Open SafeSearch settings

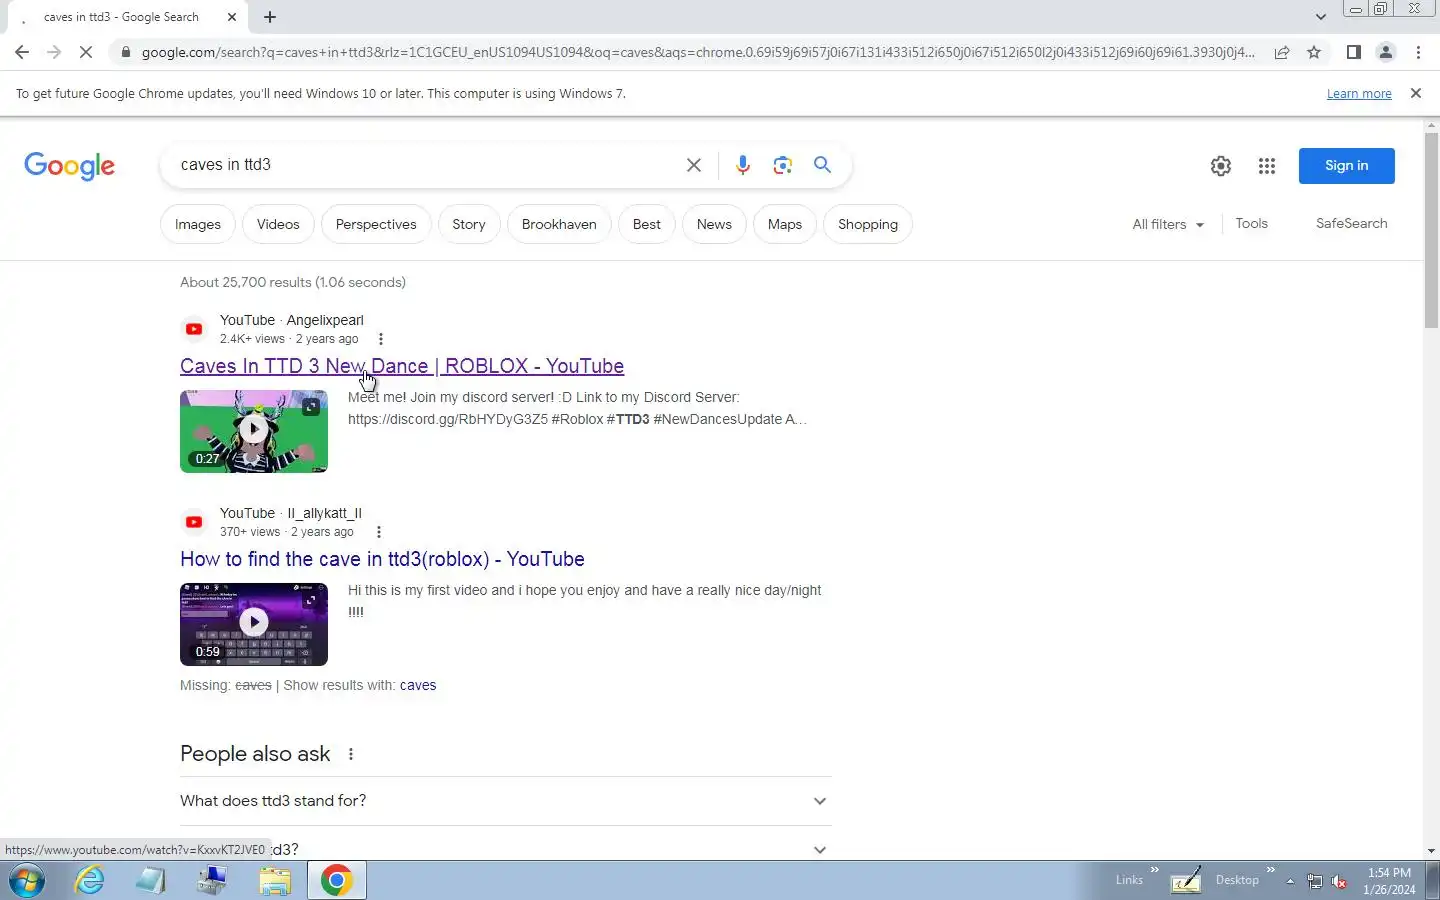(x=1351, y=223)
